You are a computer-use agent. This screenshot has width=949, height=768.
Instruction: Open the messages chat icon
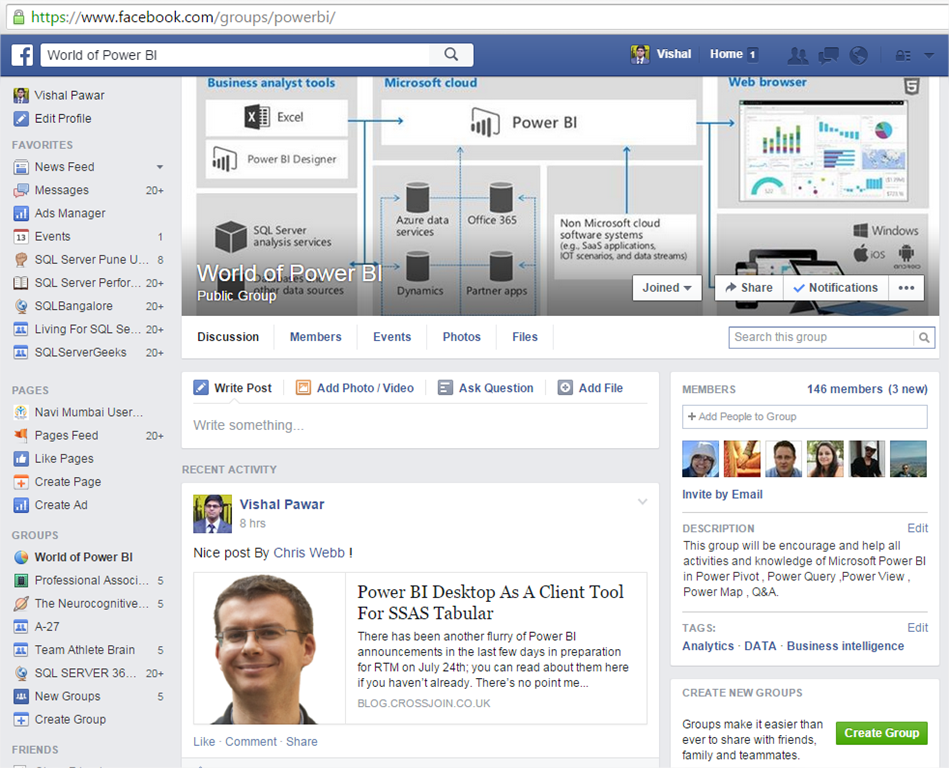828,55
